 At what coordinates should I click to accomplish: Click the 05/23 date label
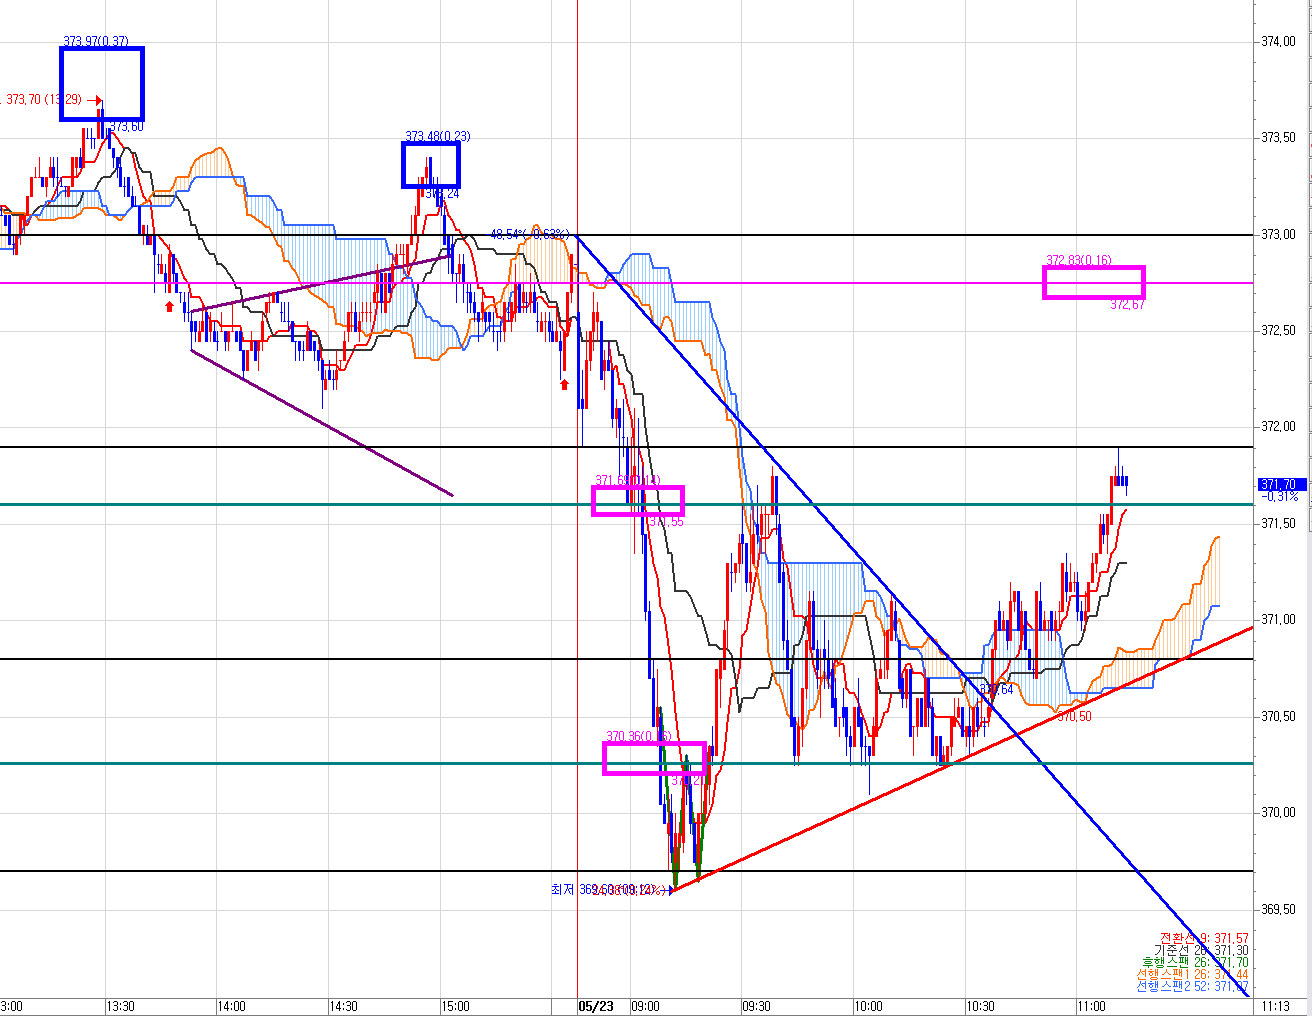[x=597, y=1006]
